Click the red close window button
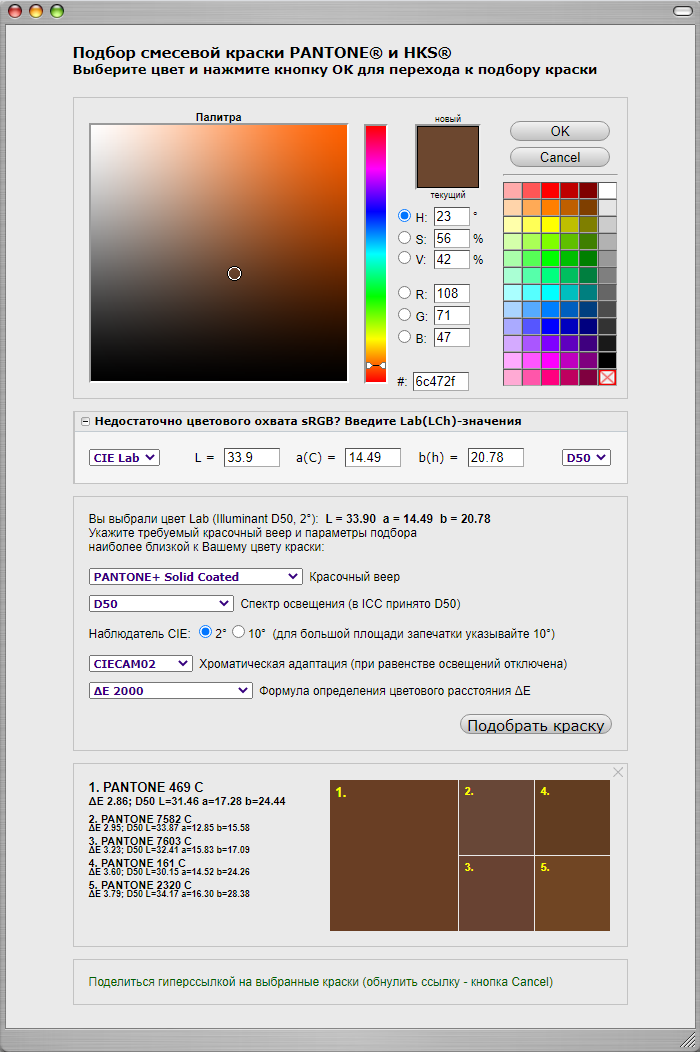This screenshot has width=700, height=1052. [x=15, y=11]
